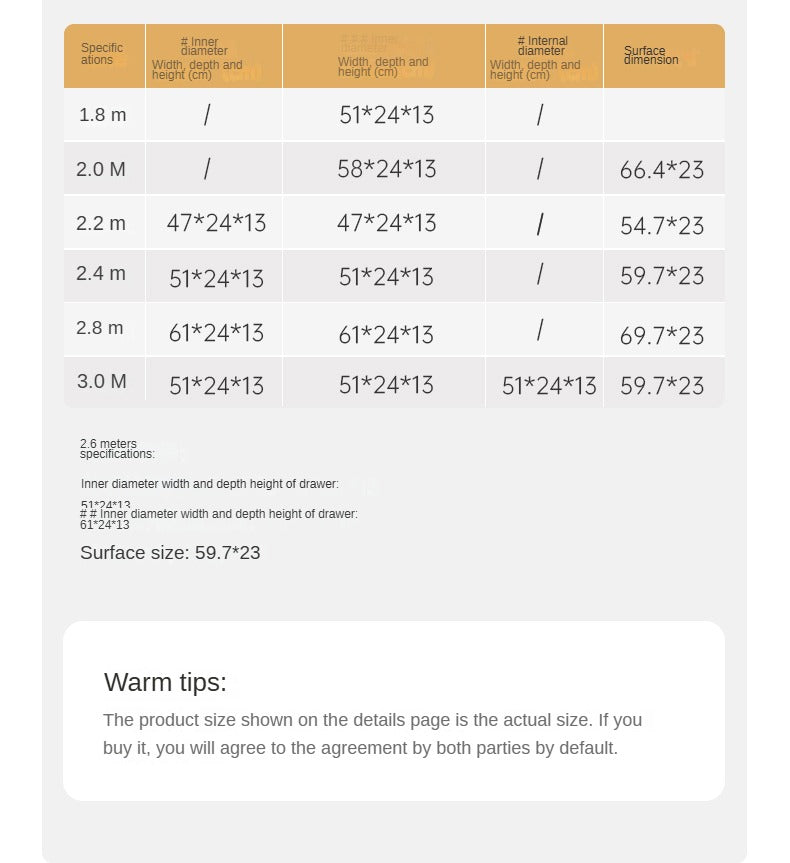
Task: Click the "Surface size: 59.7*23" text
Action: click(x=170, y=553)
